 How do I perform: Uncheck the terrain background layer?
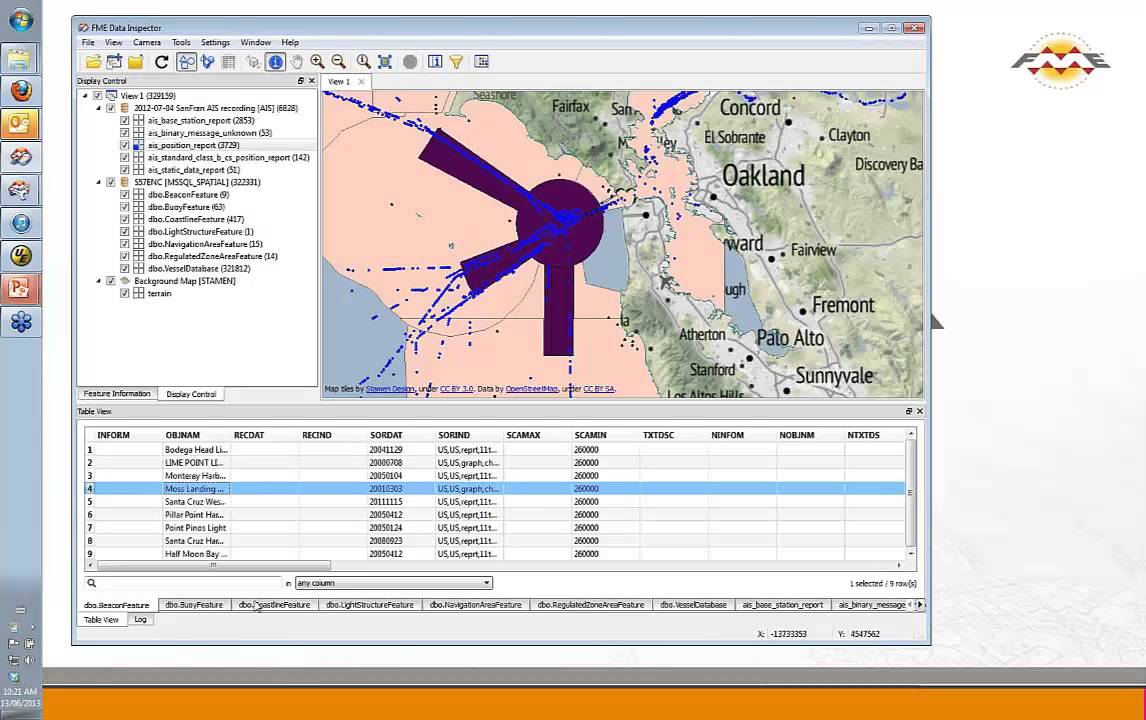(x=124, y=293)
